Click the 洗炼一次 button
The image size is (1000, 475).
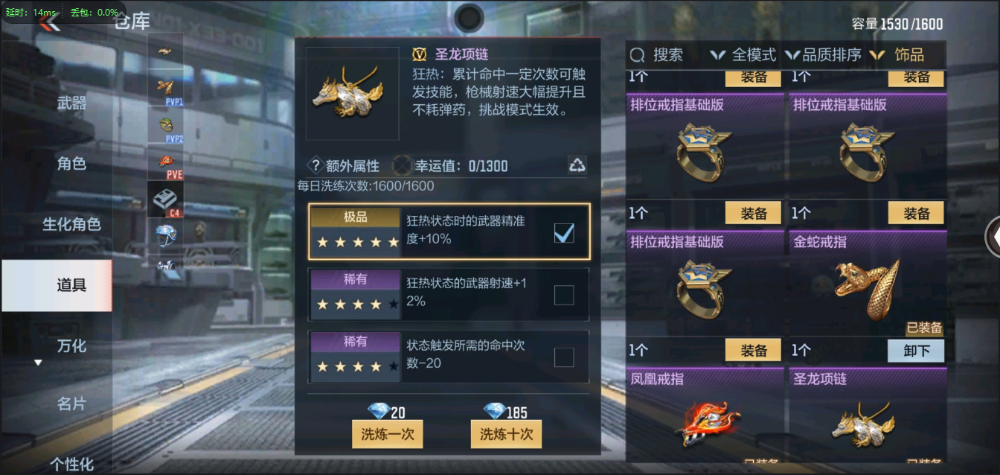click(388, 435)
